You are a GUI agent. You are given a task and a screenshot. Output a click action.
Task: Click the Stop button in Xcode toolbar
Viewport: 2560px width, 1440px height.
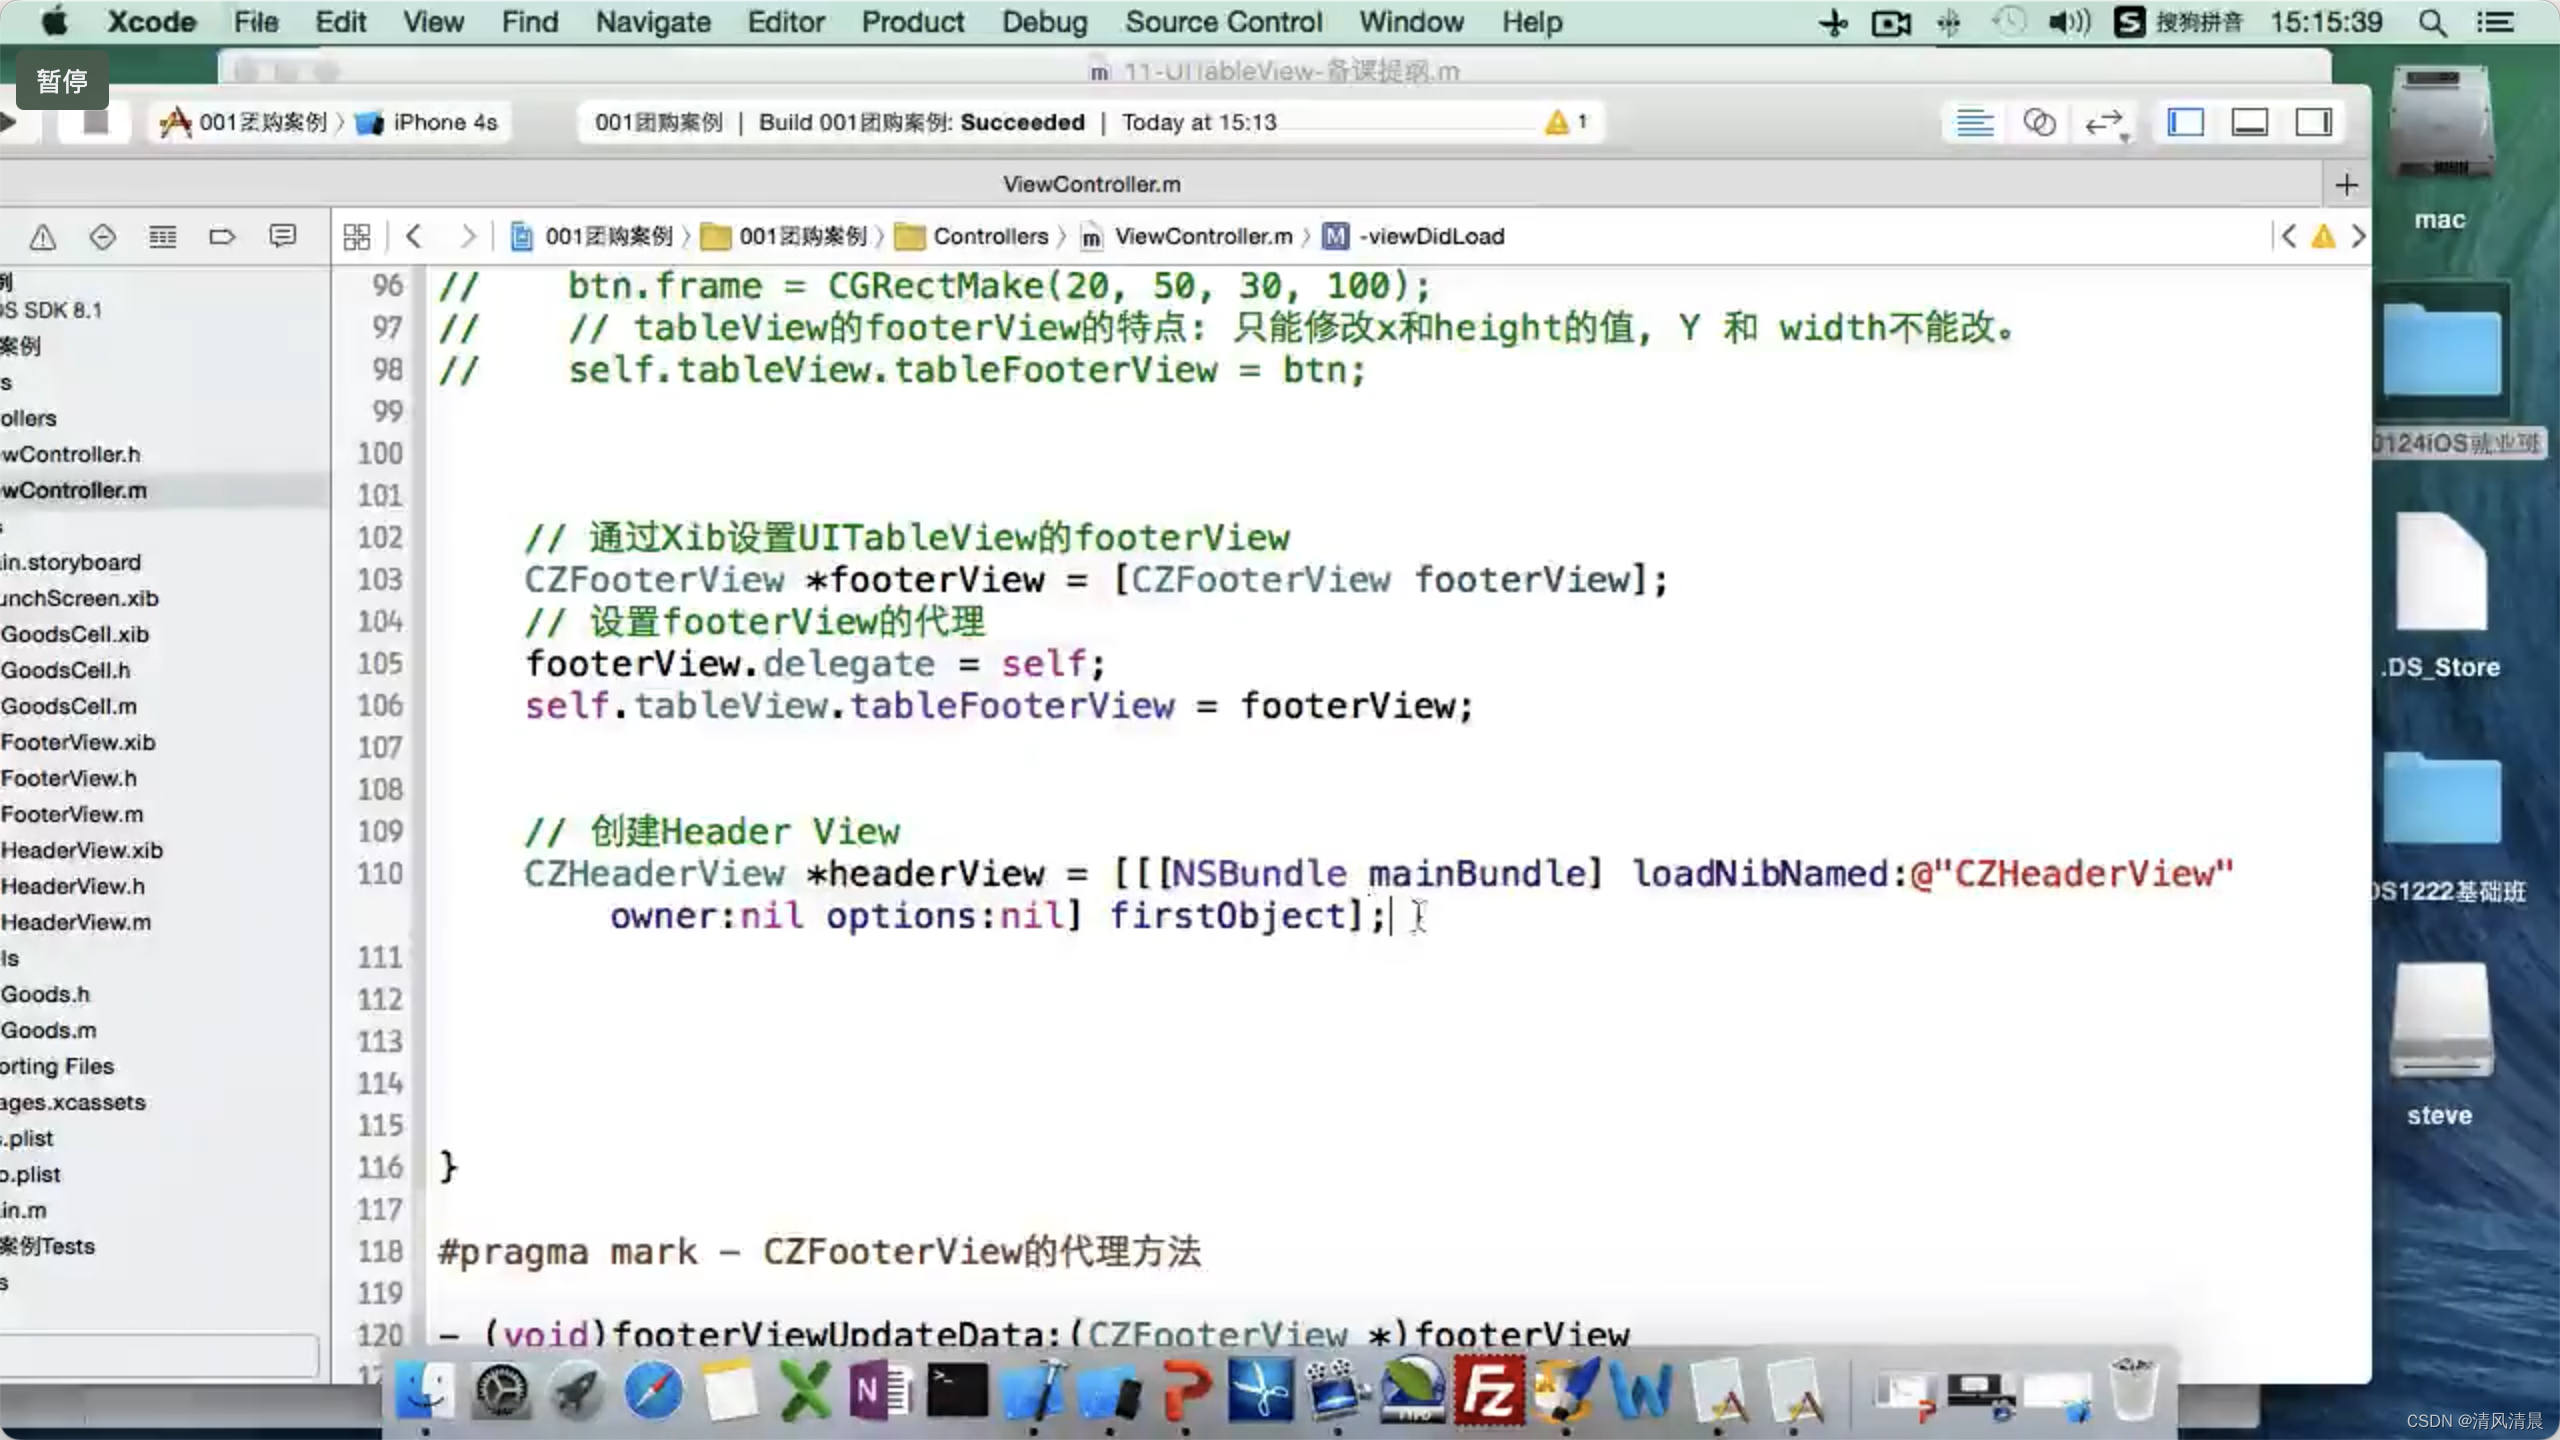coord(94,122)
